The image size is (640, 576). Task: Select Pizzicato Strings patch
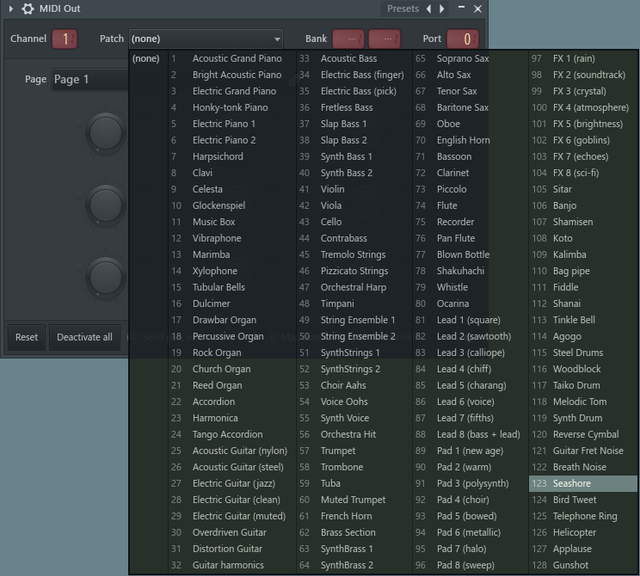click(354, 271)
